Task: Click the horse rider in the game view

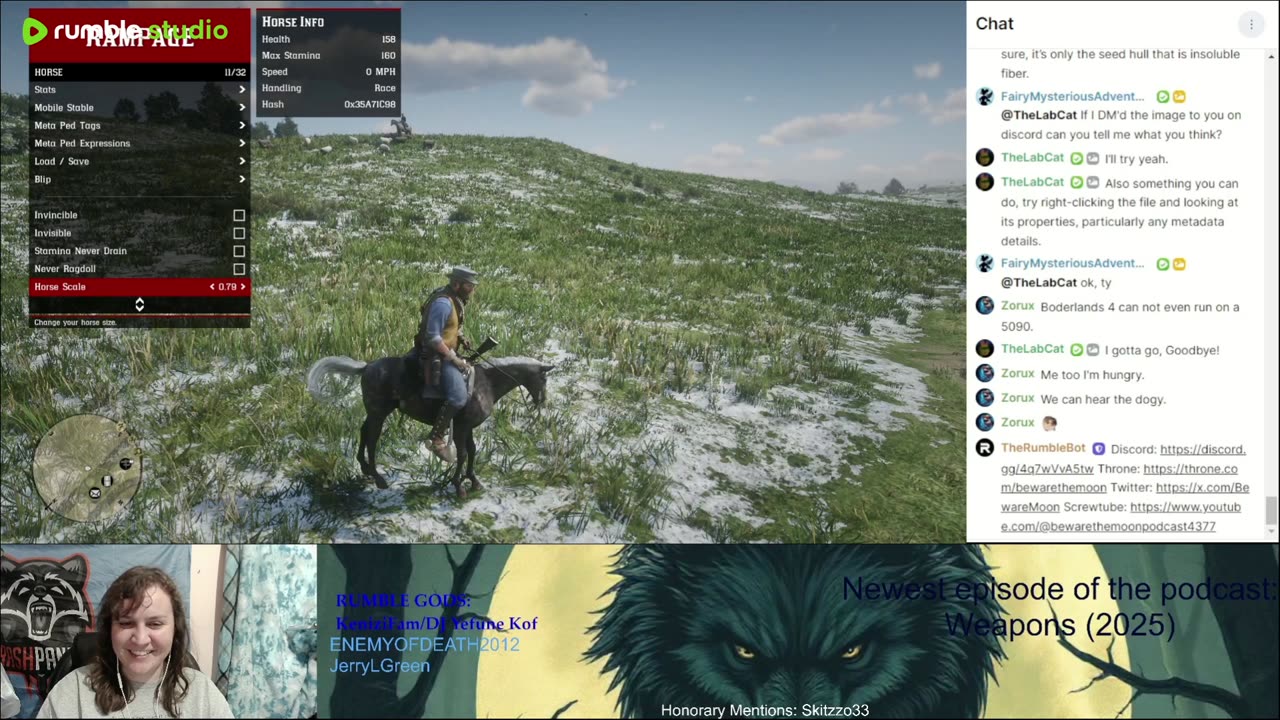Action: [445, 360]
